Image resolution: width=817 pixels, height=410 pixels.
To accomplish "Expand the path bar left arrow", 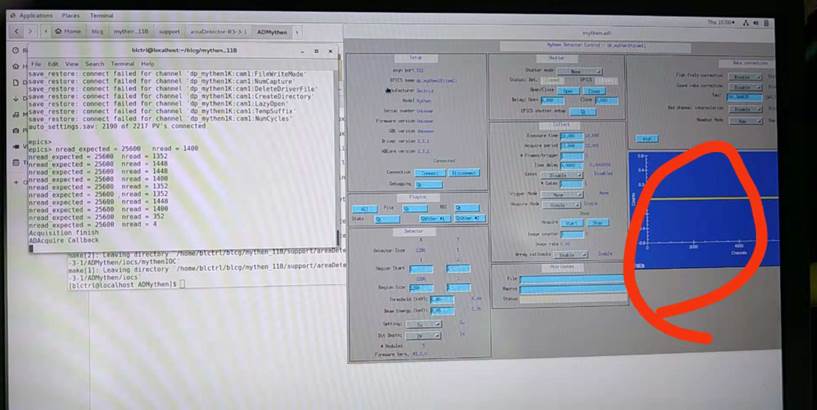I will [x=46, y=31].
